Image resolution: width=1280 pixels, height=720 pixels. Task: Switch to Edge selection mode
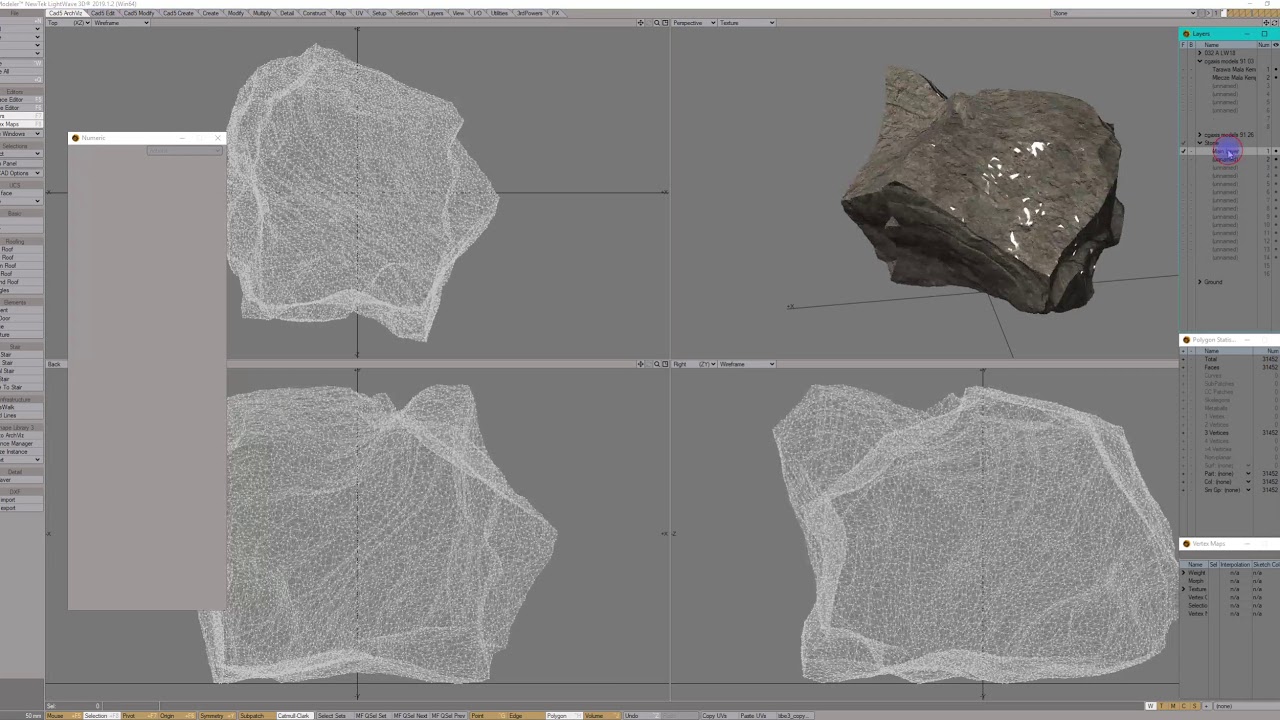(x=526, y=716)
